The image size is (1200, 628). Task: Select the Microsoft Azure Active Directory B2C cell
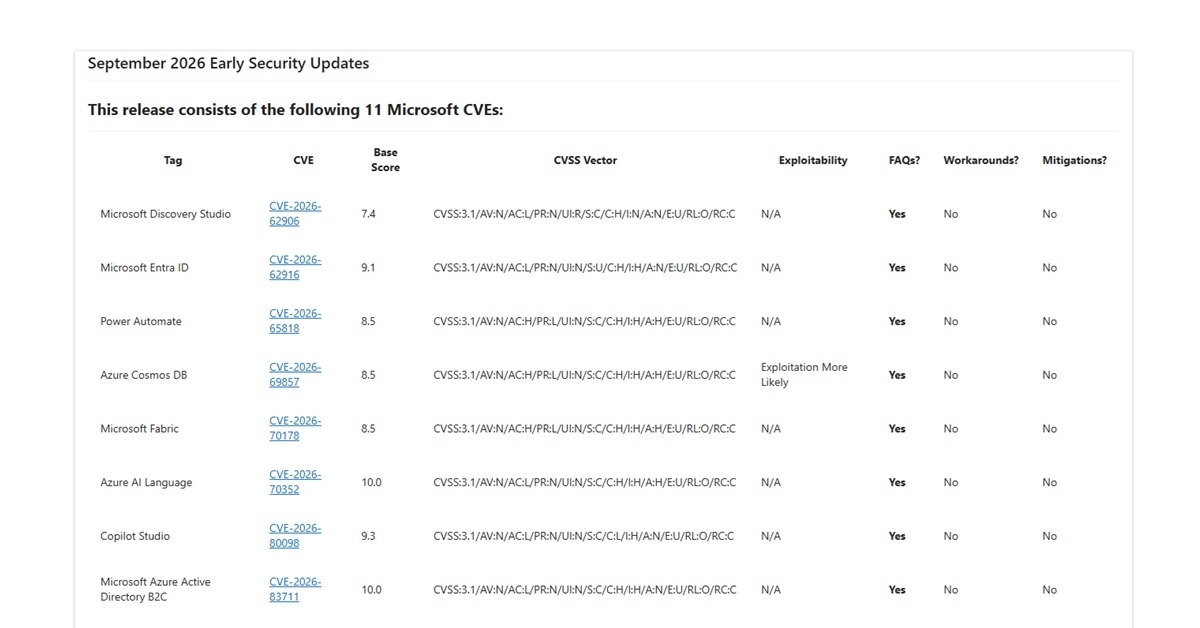coord(155,589)
